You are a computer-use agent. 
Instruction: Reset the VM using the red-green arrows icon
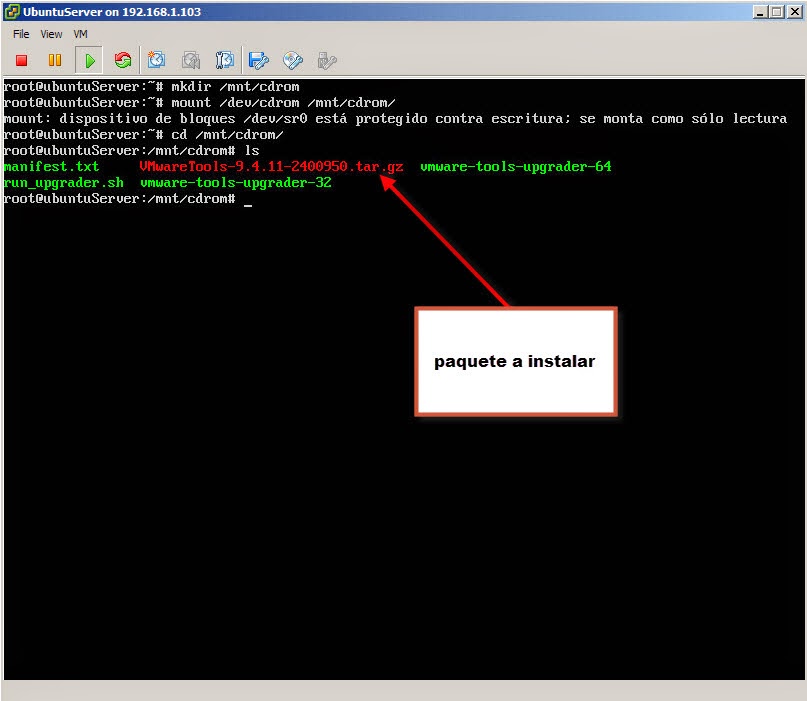pos(123,61)
